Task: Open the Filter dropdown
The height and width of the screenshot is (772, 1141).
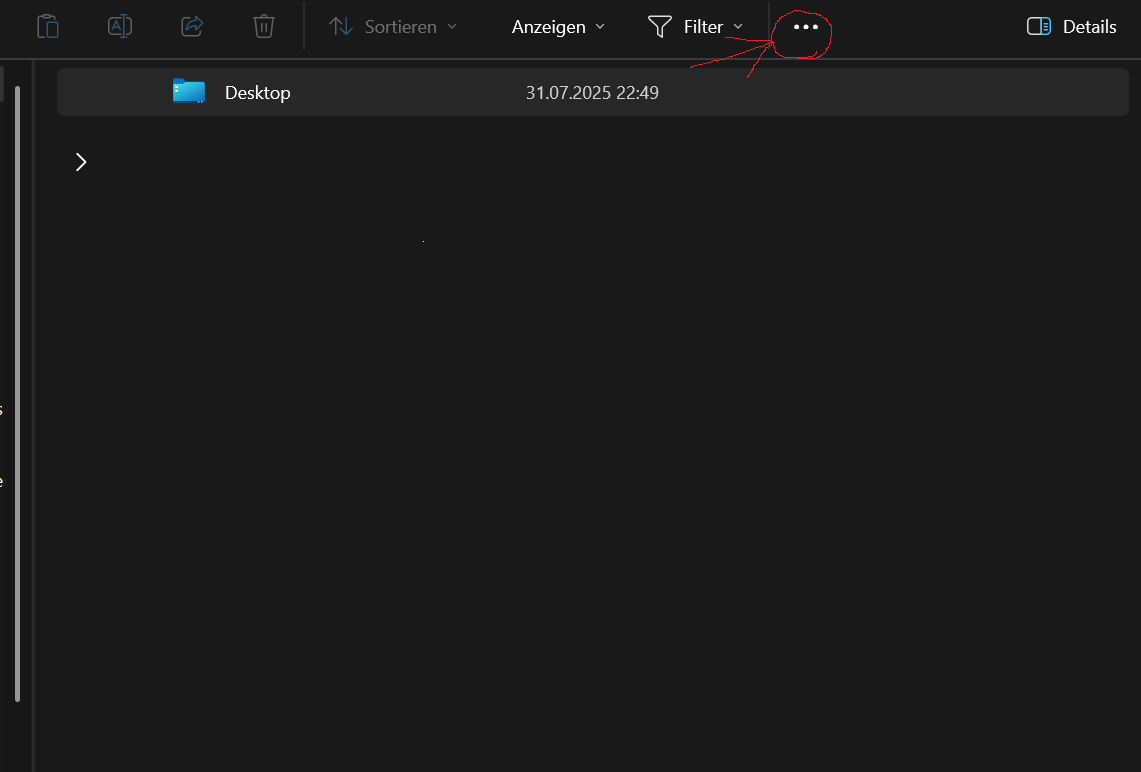Action: (x=696, y=27)
